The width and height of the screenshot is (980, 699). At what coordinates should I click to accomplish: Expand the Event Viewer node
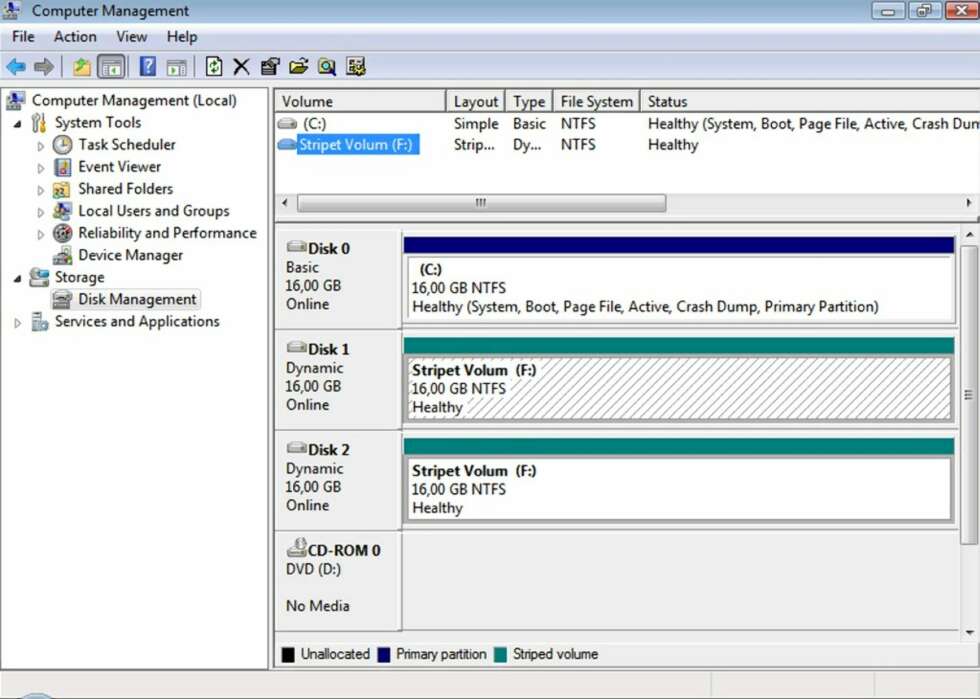point(41,168)
